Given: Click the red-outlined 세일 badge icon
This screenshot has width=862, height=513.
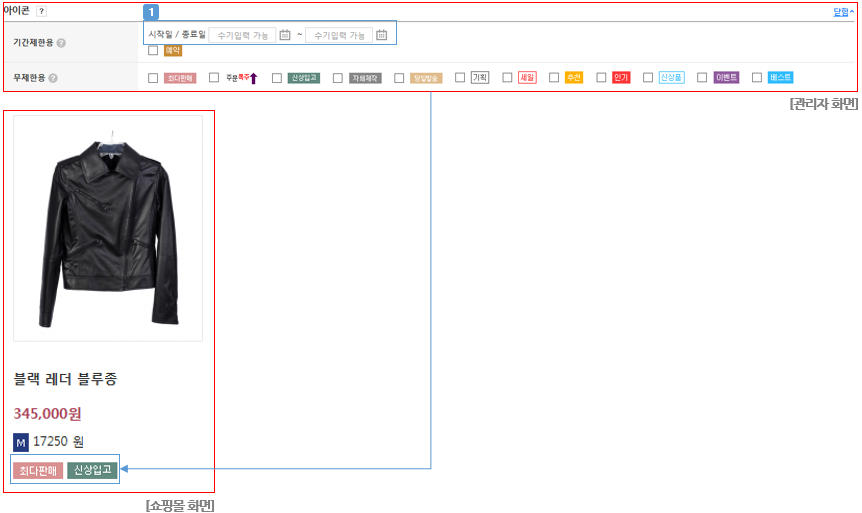Looking at the screenshot, I should pos(527,78).
